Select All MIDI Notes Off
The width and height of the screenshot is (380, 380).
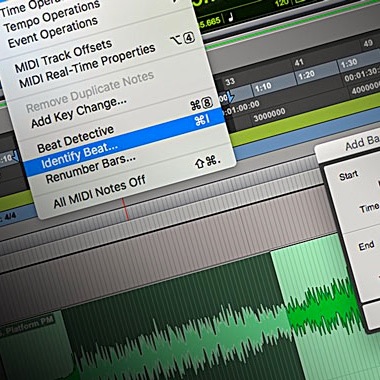click(100, 192)
